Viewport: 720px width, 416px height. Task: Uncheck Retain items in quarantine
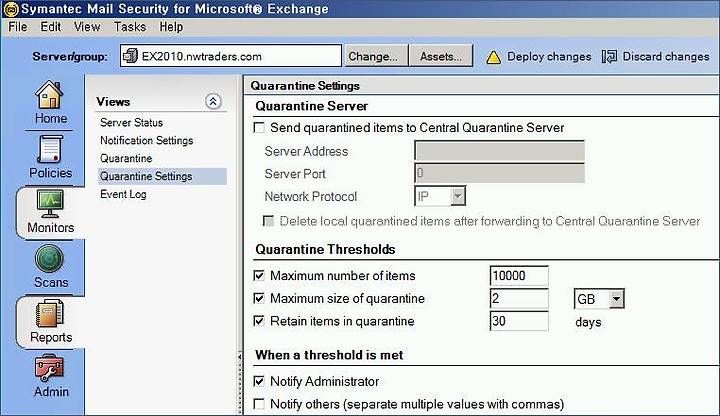pyautogui.click(x=259, y=321)
